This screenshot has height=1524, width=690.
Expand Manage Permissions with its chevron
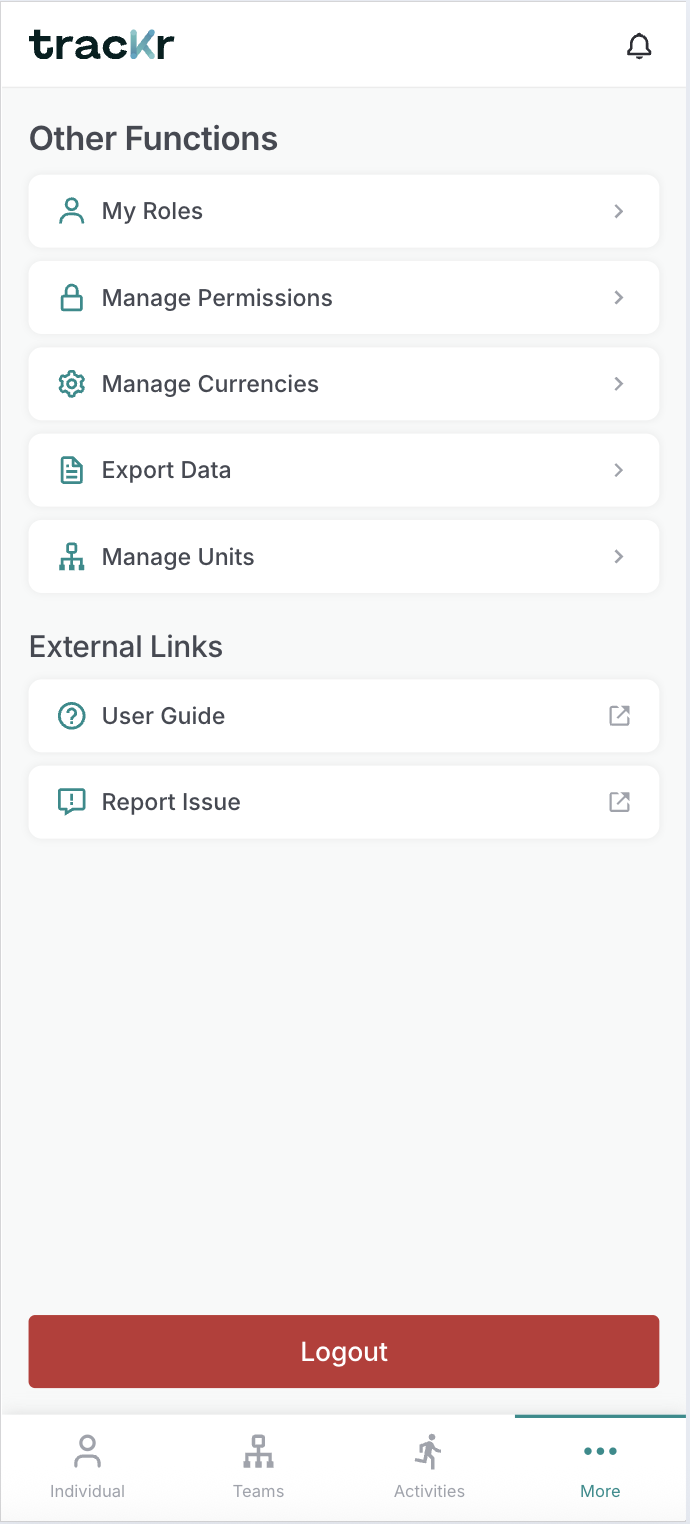pyautogui.click(x=619, y=298)
